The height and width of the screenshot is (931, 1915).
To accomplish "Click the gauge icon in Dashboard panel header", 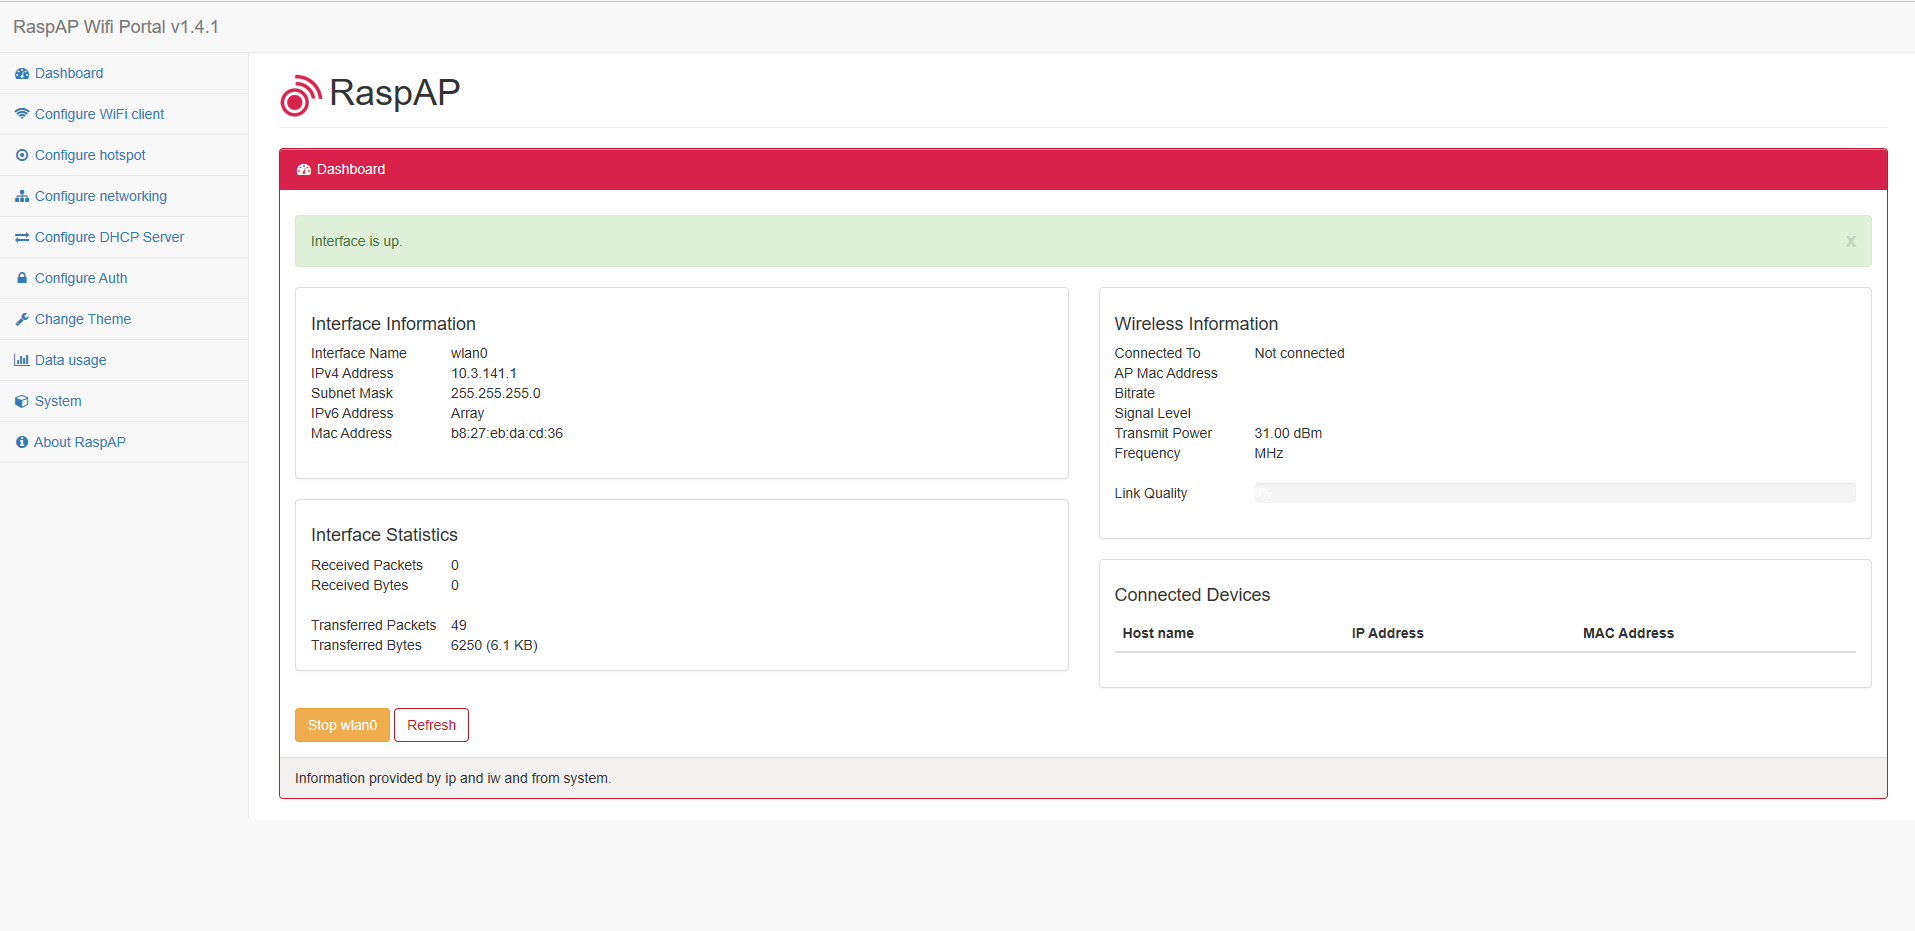I will point(304,170).
